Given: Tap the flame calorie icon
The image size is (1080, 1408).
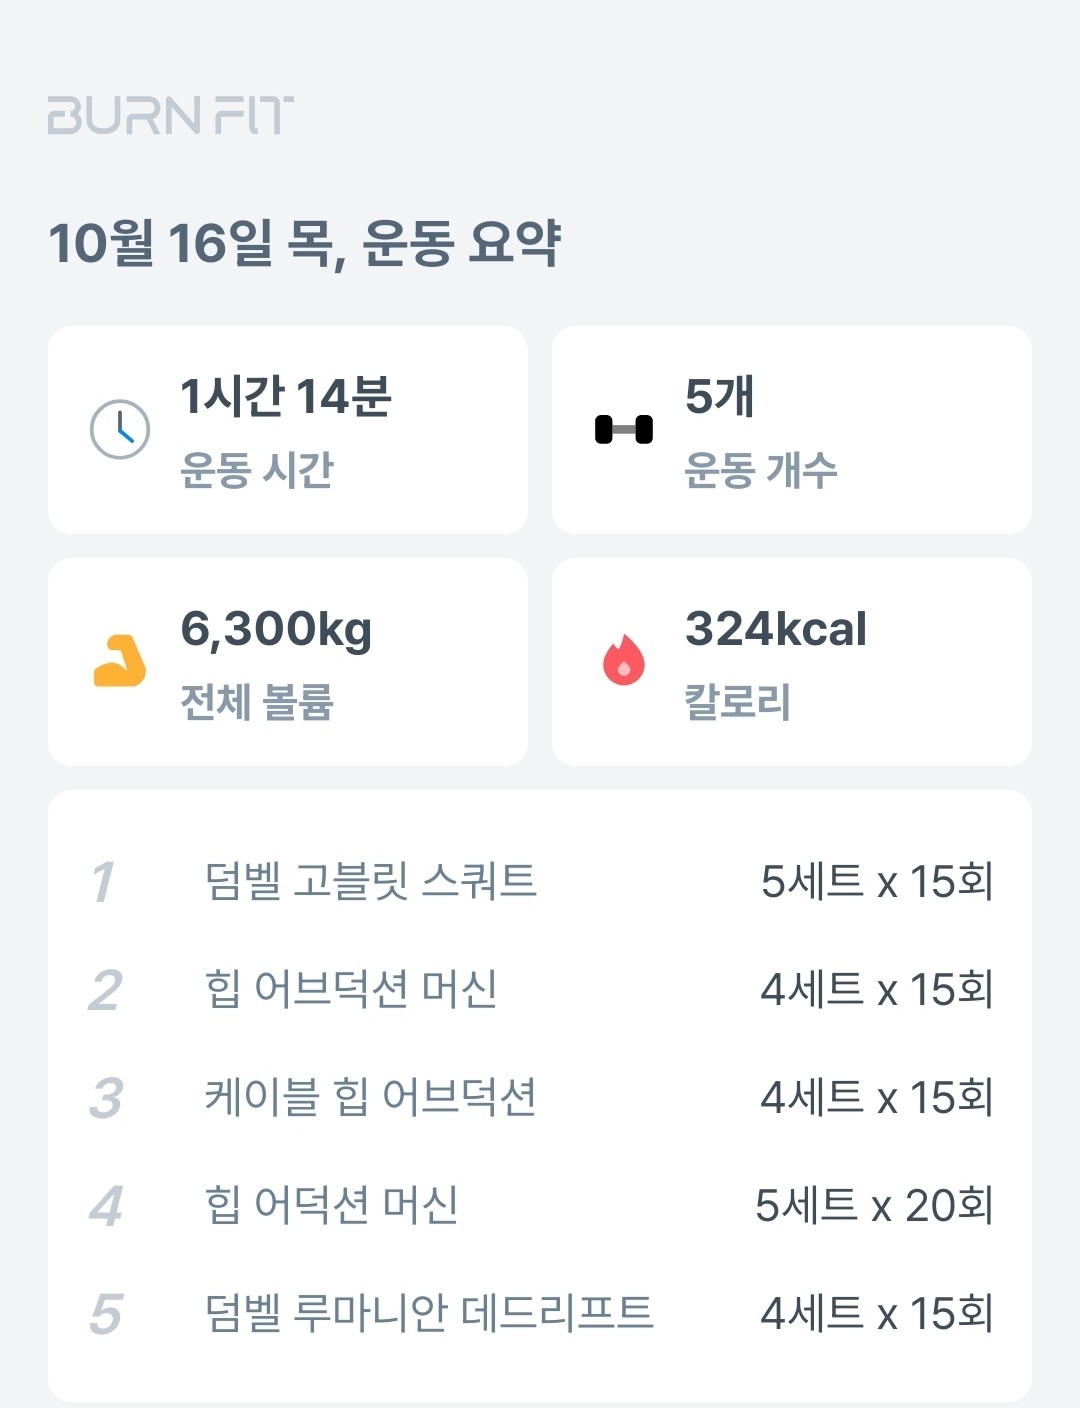Looking at the screenshot, I should tap(624, 661).
